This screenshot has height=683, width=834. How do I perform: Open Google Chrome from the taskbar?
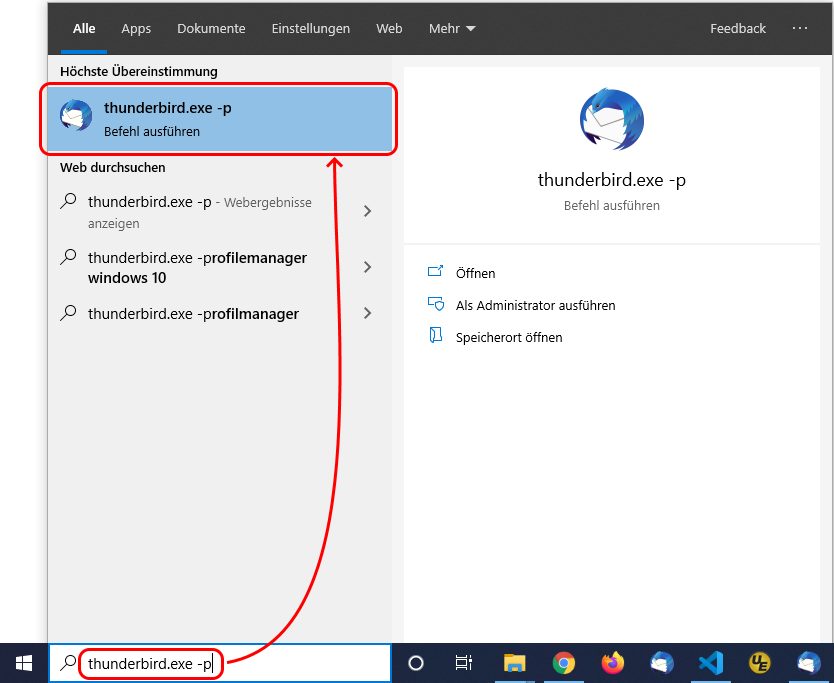[x=564, y=663]
